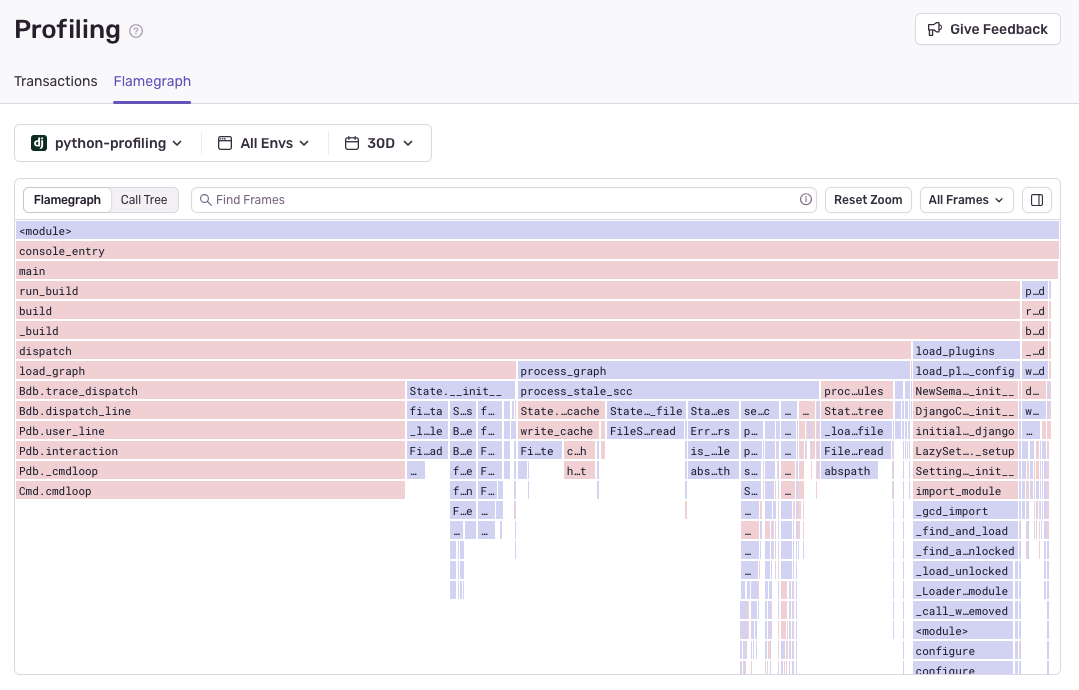Image resolution: width=1079 pixels, height=690 pixels.
Task: Open the All Frames filter dropdown
Action: 966,200
